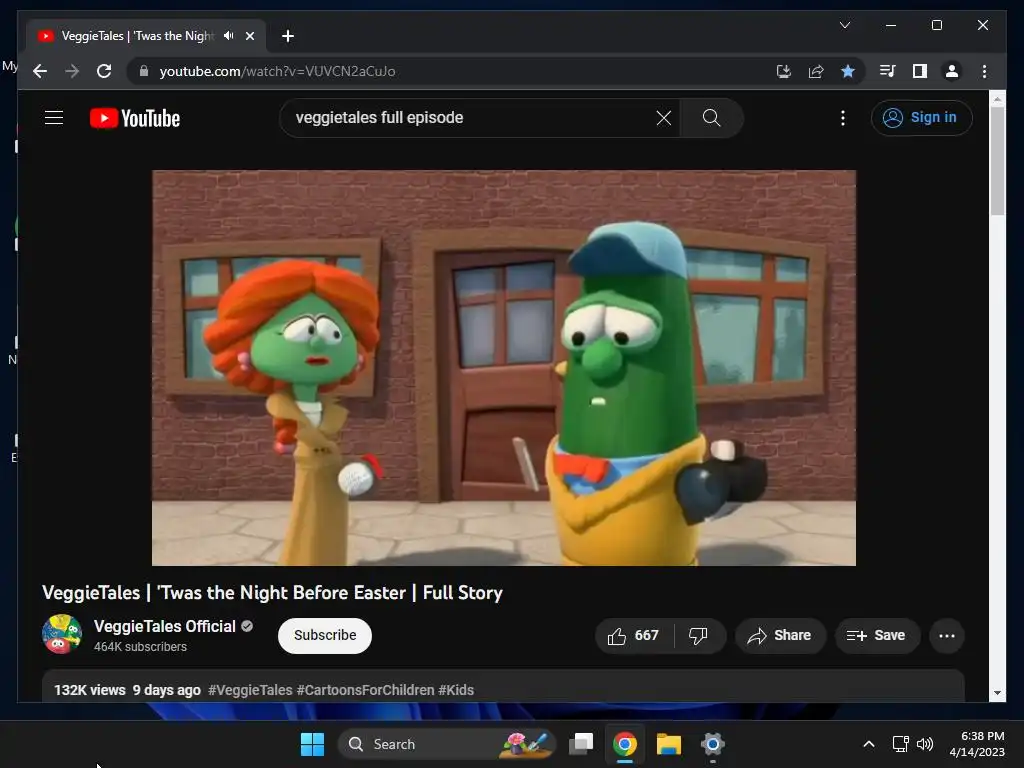Click the #VeggieTales hashtag
Screen dimensions: 1024x768
pos(250,690)
